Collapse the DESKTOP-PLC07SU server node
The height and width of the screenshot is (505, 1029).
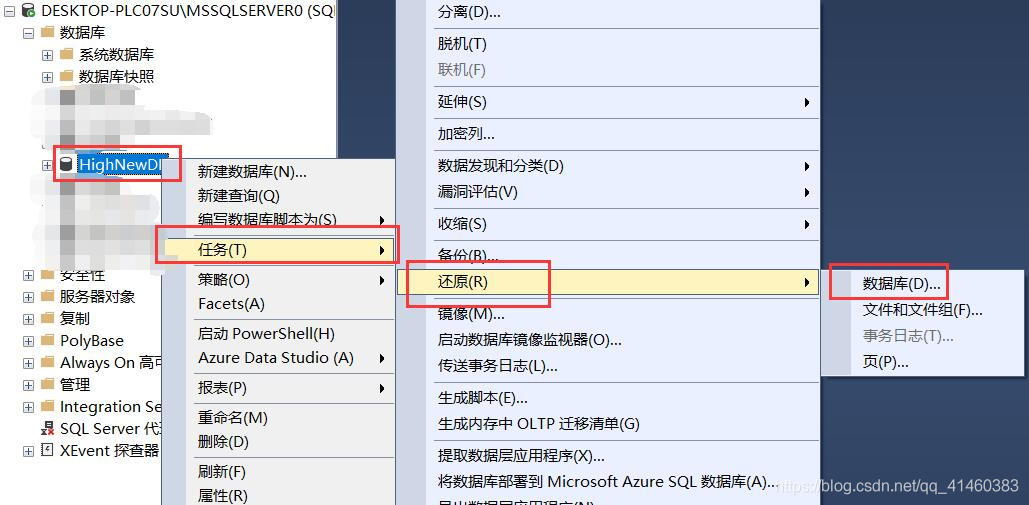[8, 10]
